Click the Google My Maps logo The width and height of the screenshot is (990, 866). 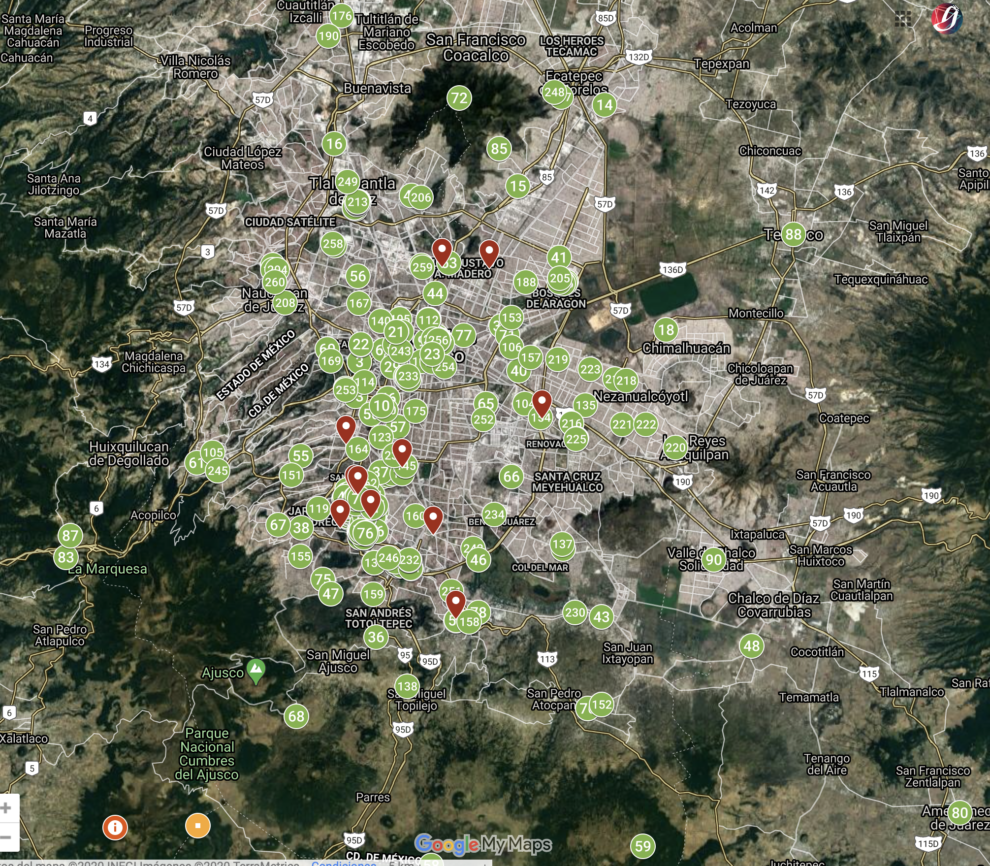click(483, 844)
